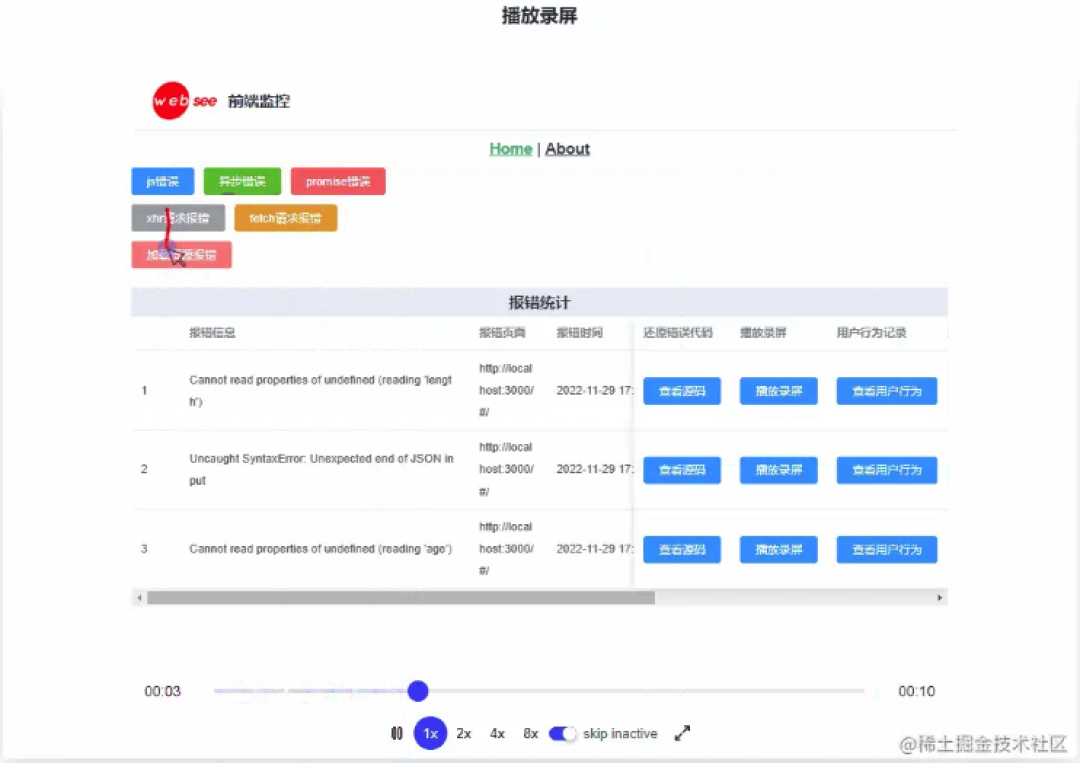Click the gray xhr请求报错 button

point(178,218)
